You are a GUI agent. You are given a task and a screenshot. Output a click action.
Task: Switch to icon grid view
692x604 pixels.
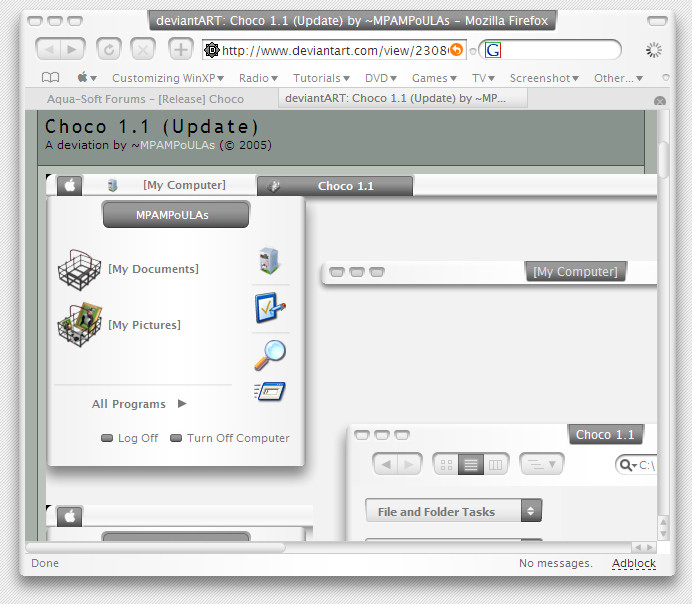(x=446, y=465)
